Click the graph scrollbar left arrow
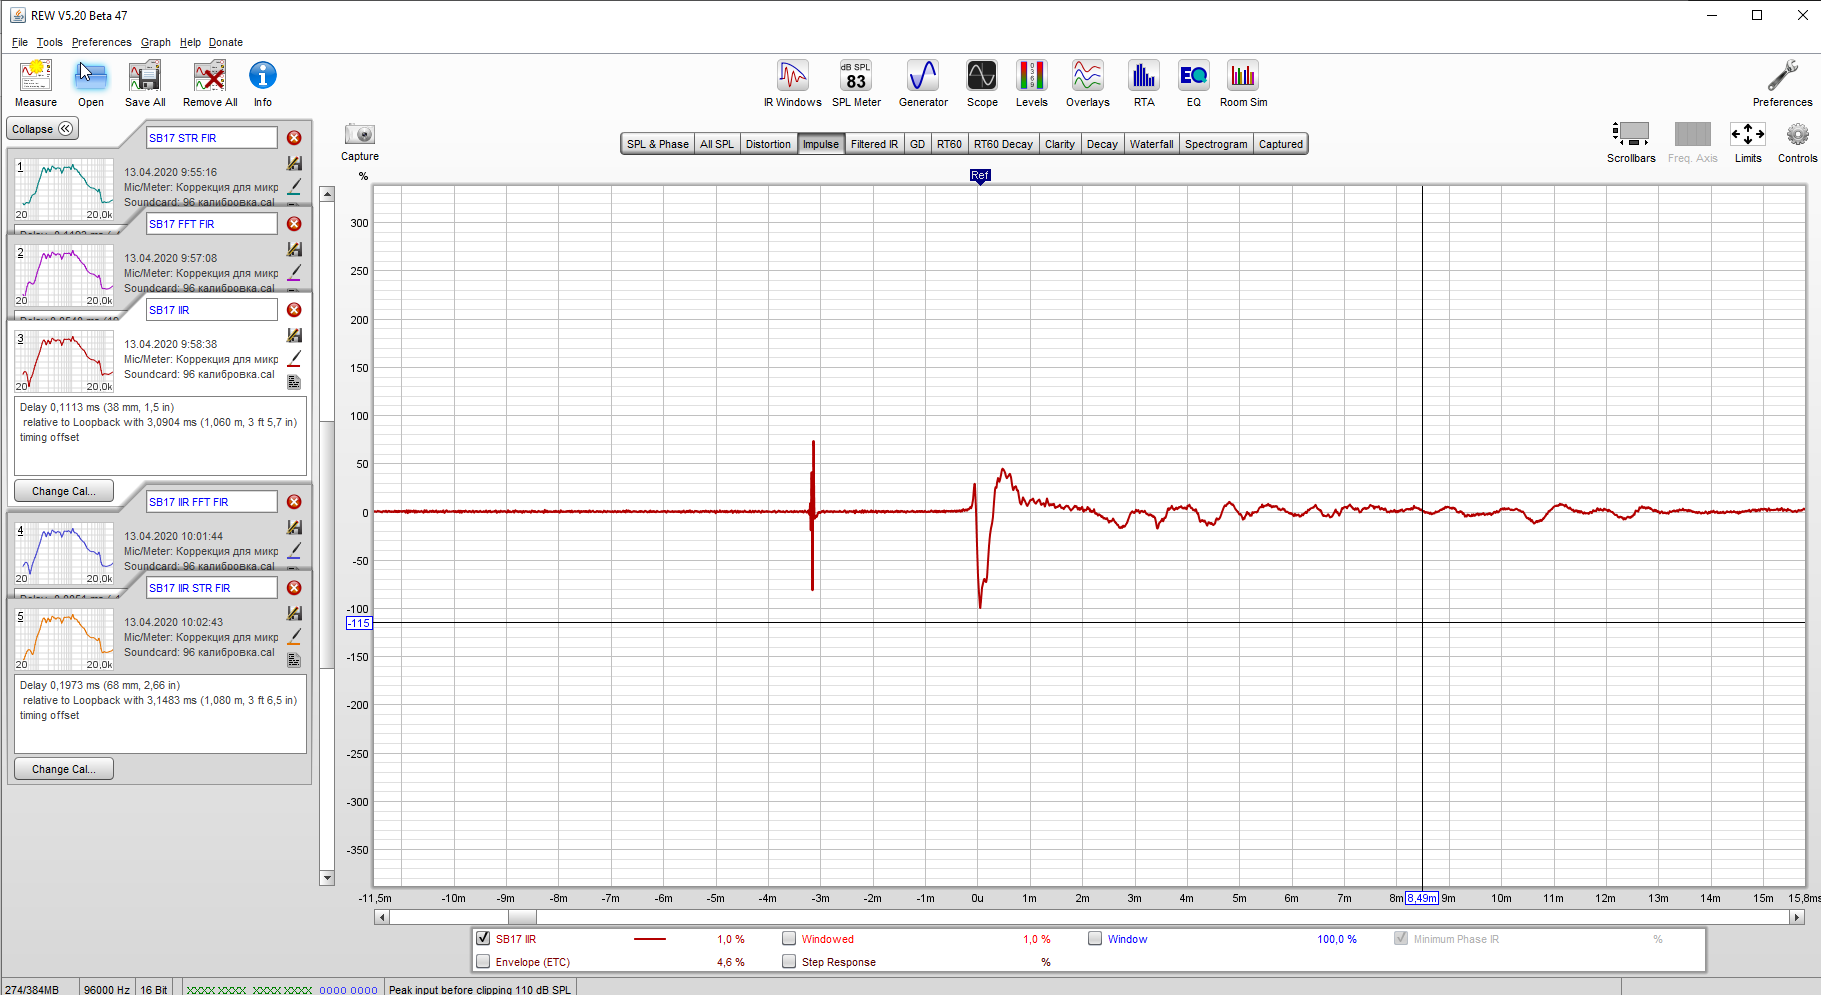This screenshot has height=995, width=1821. (x=382, y=917)
